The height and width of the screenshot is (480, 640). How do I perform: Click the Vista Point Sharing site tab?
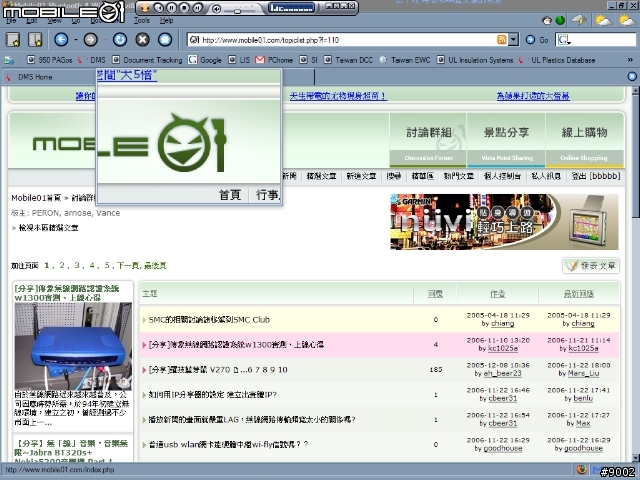506,140
